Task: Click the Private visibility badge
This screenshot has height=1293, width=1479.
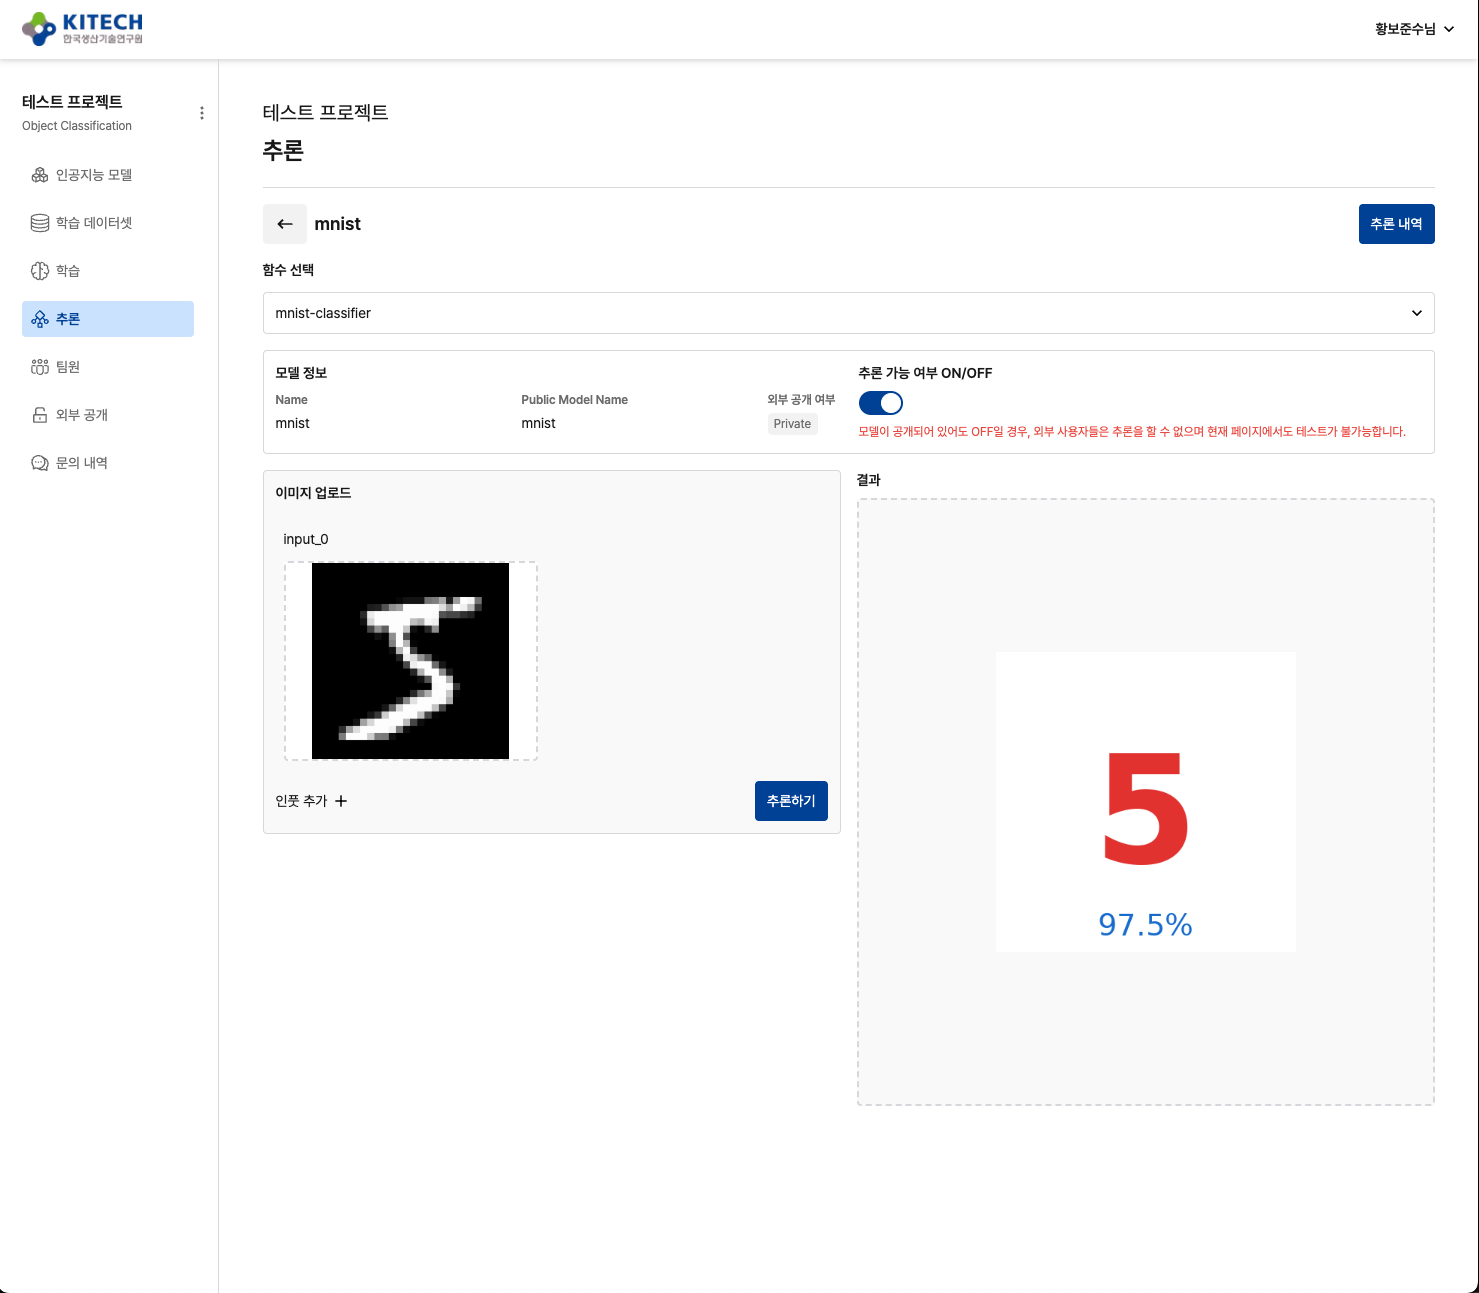Action: click(792, 424)
